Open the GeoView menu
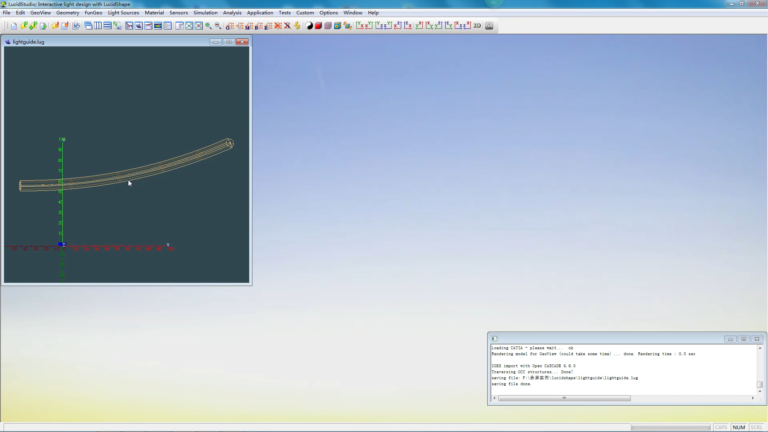768x432 pixels. [x=40, y=13]
